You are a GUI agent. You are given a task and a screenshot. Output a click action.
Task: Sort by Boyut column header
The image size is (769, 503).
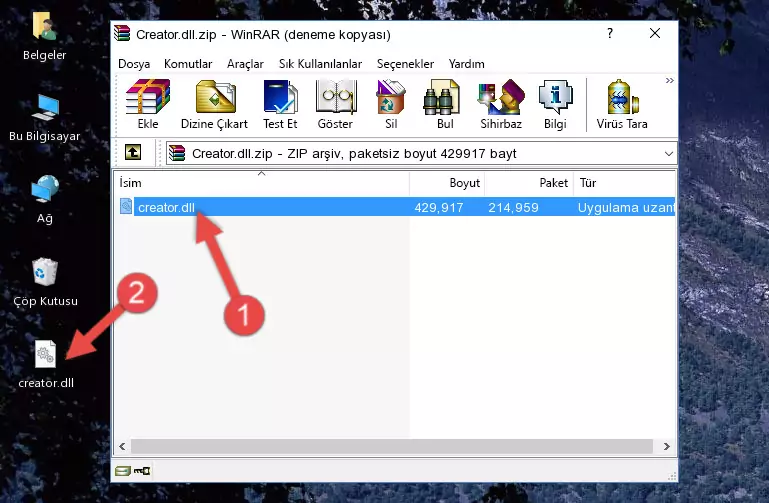[447, 183]
